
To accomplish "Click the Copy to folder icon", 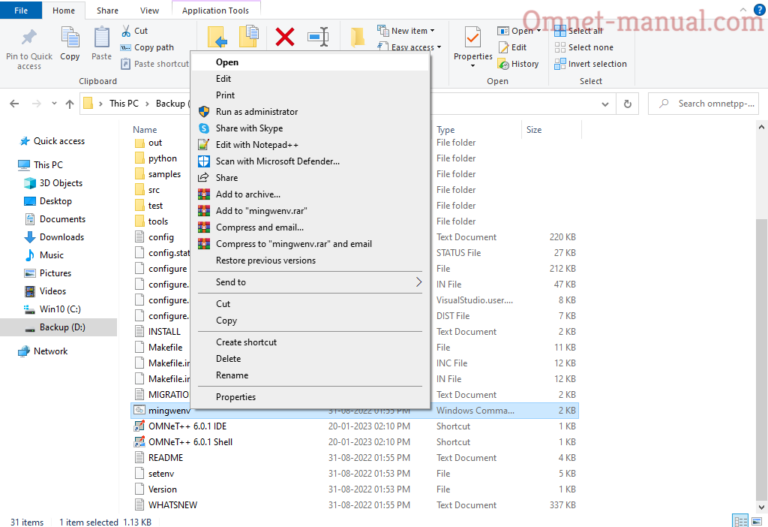I will coord(249,37).
